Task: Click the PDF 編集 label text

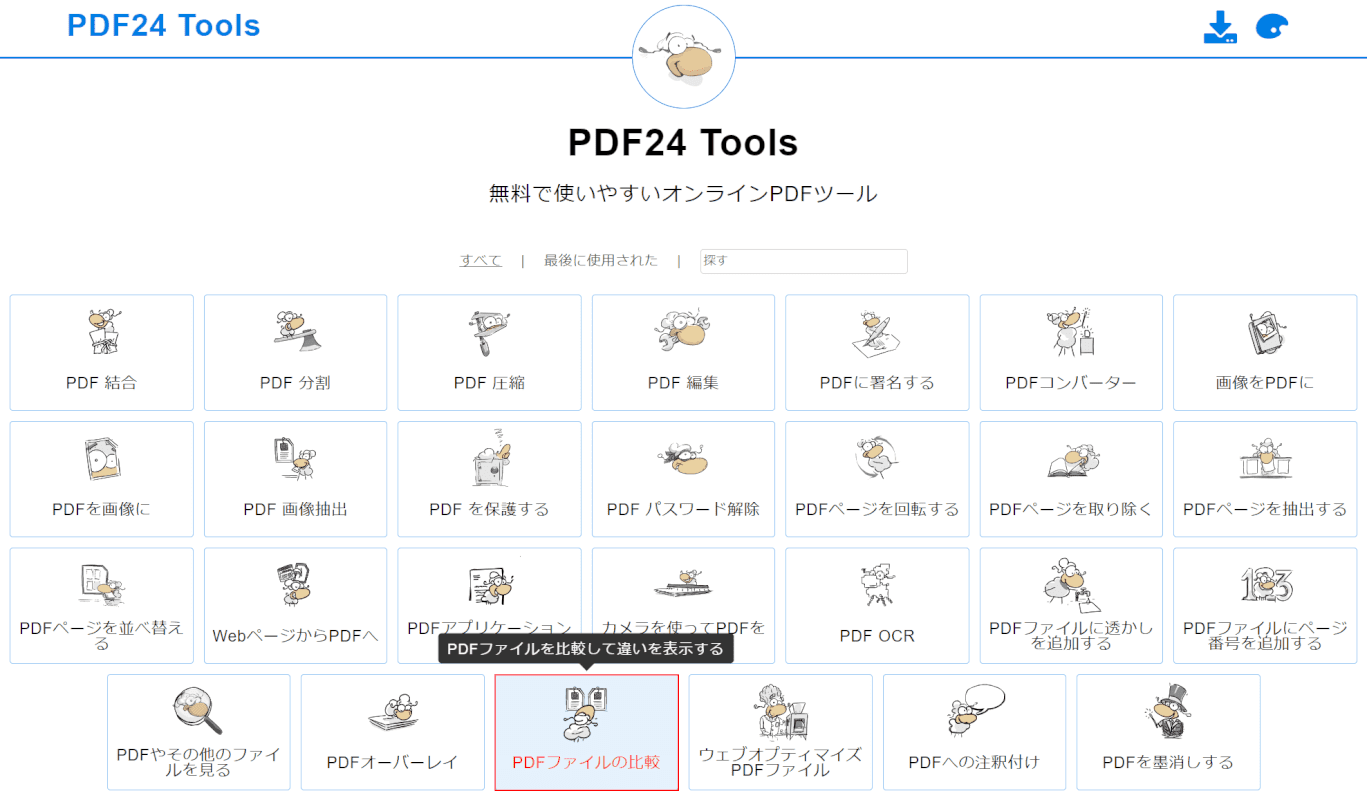Action: [683, 383]
